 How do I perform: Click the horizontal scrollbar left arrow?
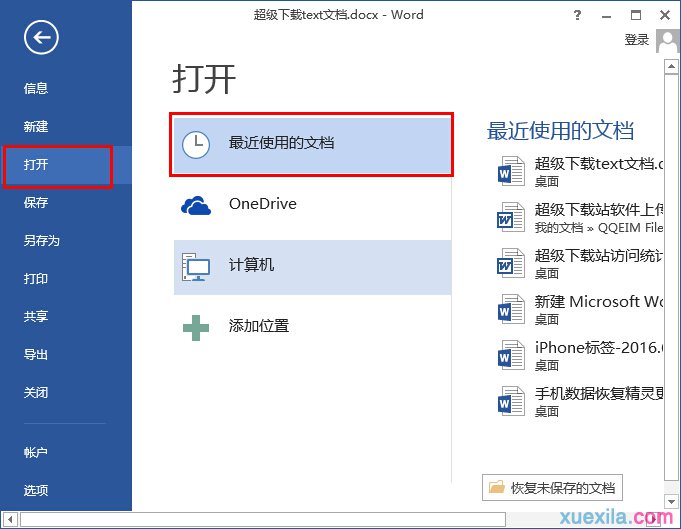pyautogui.click(x=10, y=519)
